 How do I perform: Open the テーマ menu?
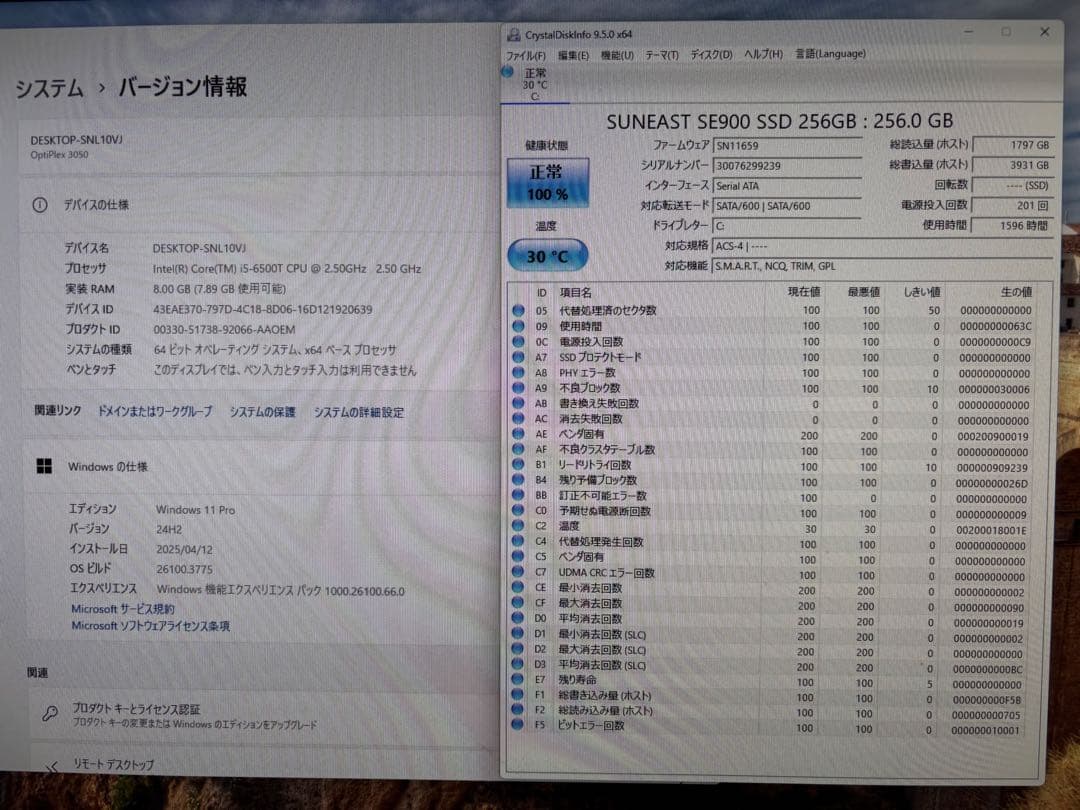(x=660, y=53)
